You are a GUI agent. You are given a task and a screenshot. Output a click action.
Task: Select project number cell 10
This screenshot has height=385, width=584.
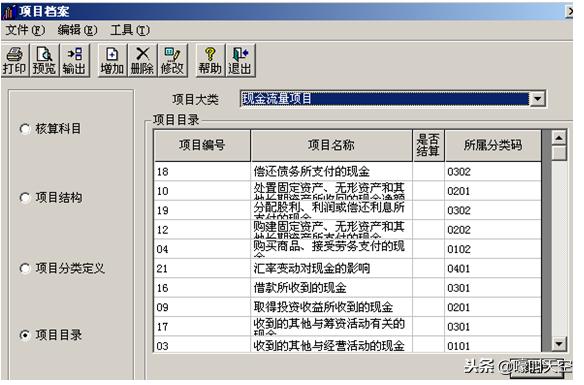202,191
